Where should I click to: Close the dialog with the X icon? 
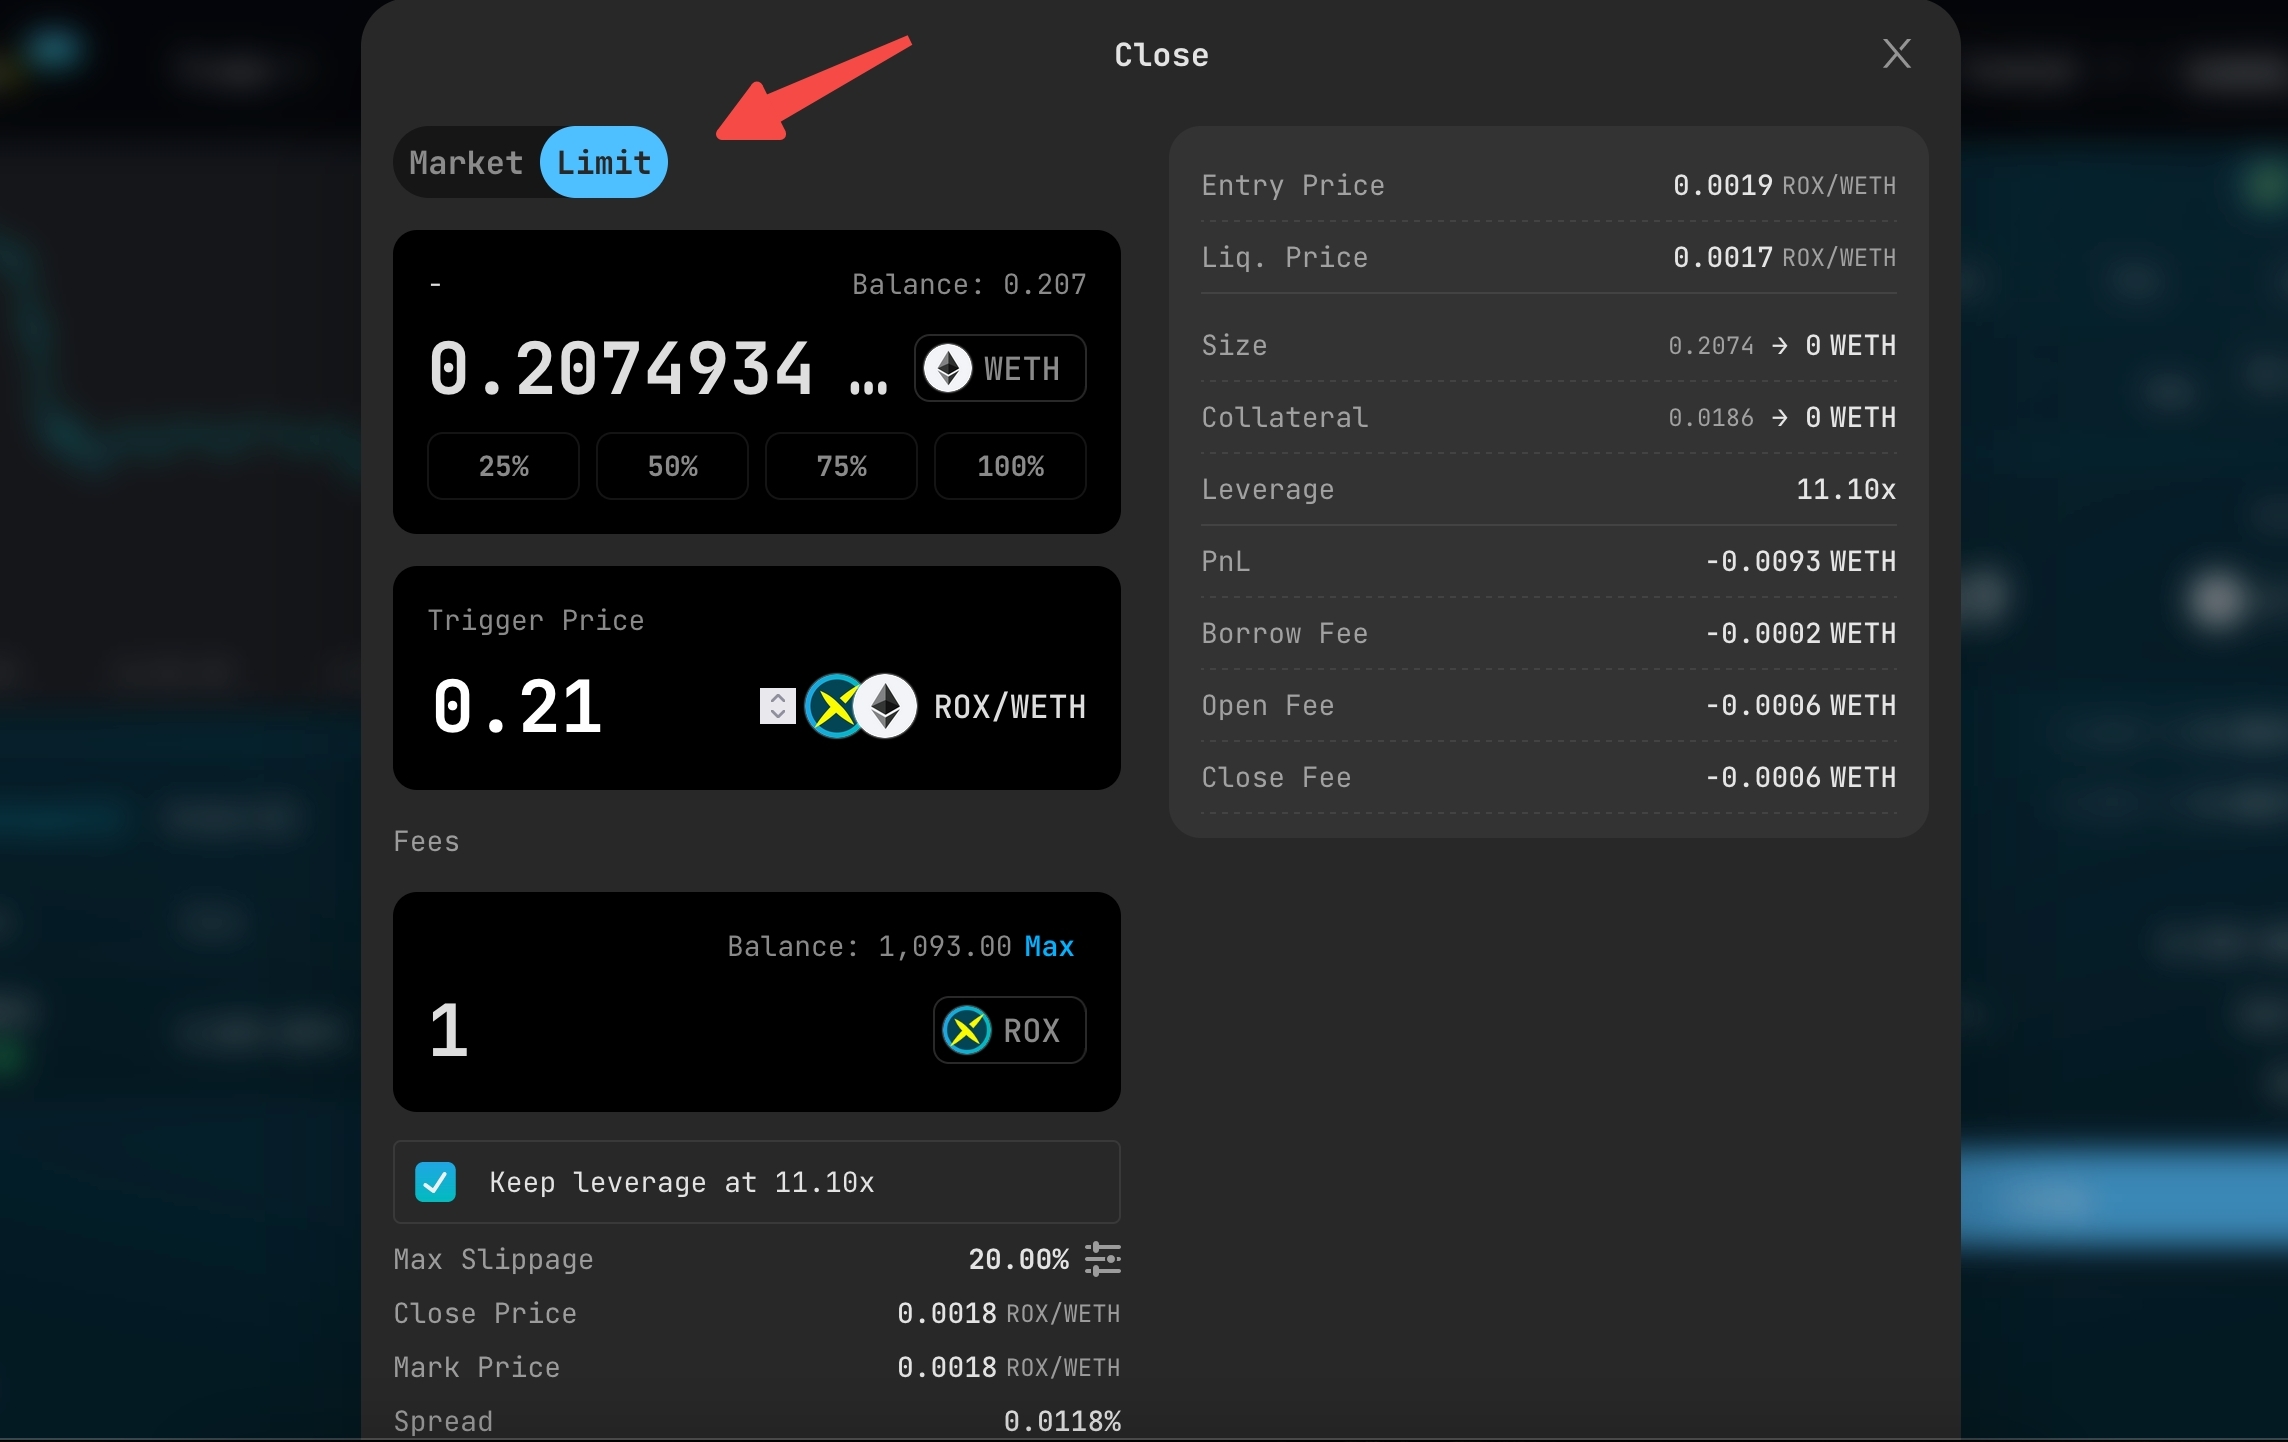click(1896, 54)
